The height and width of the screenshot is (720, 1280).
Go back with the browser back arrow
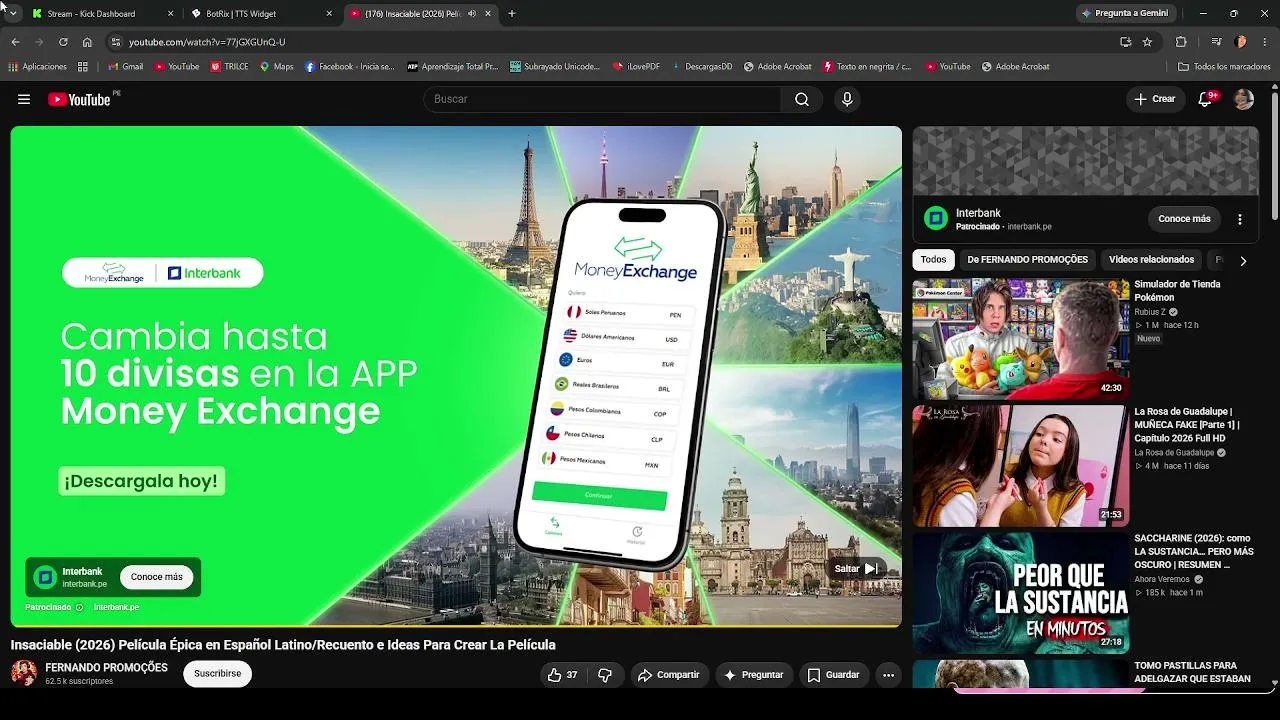coord(15,42)
